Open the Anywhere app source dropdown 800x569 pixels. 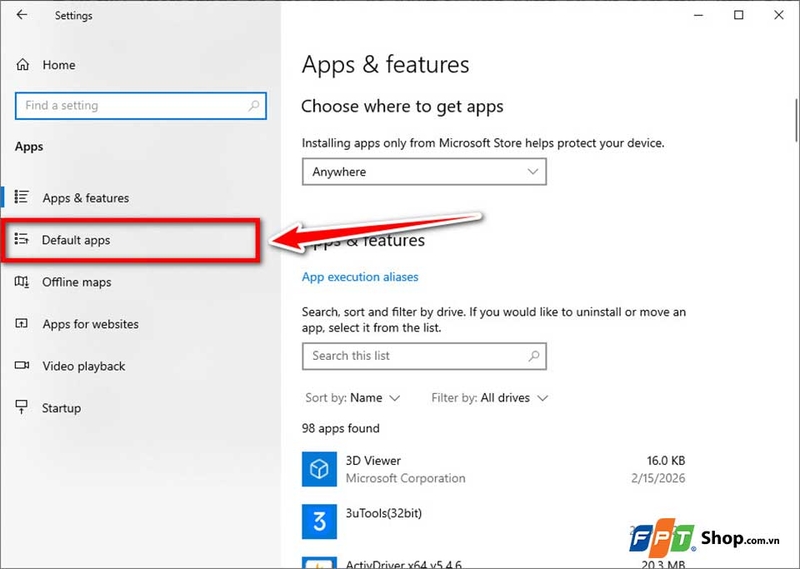click(x=424, y=171)
